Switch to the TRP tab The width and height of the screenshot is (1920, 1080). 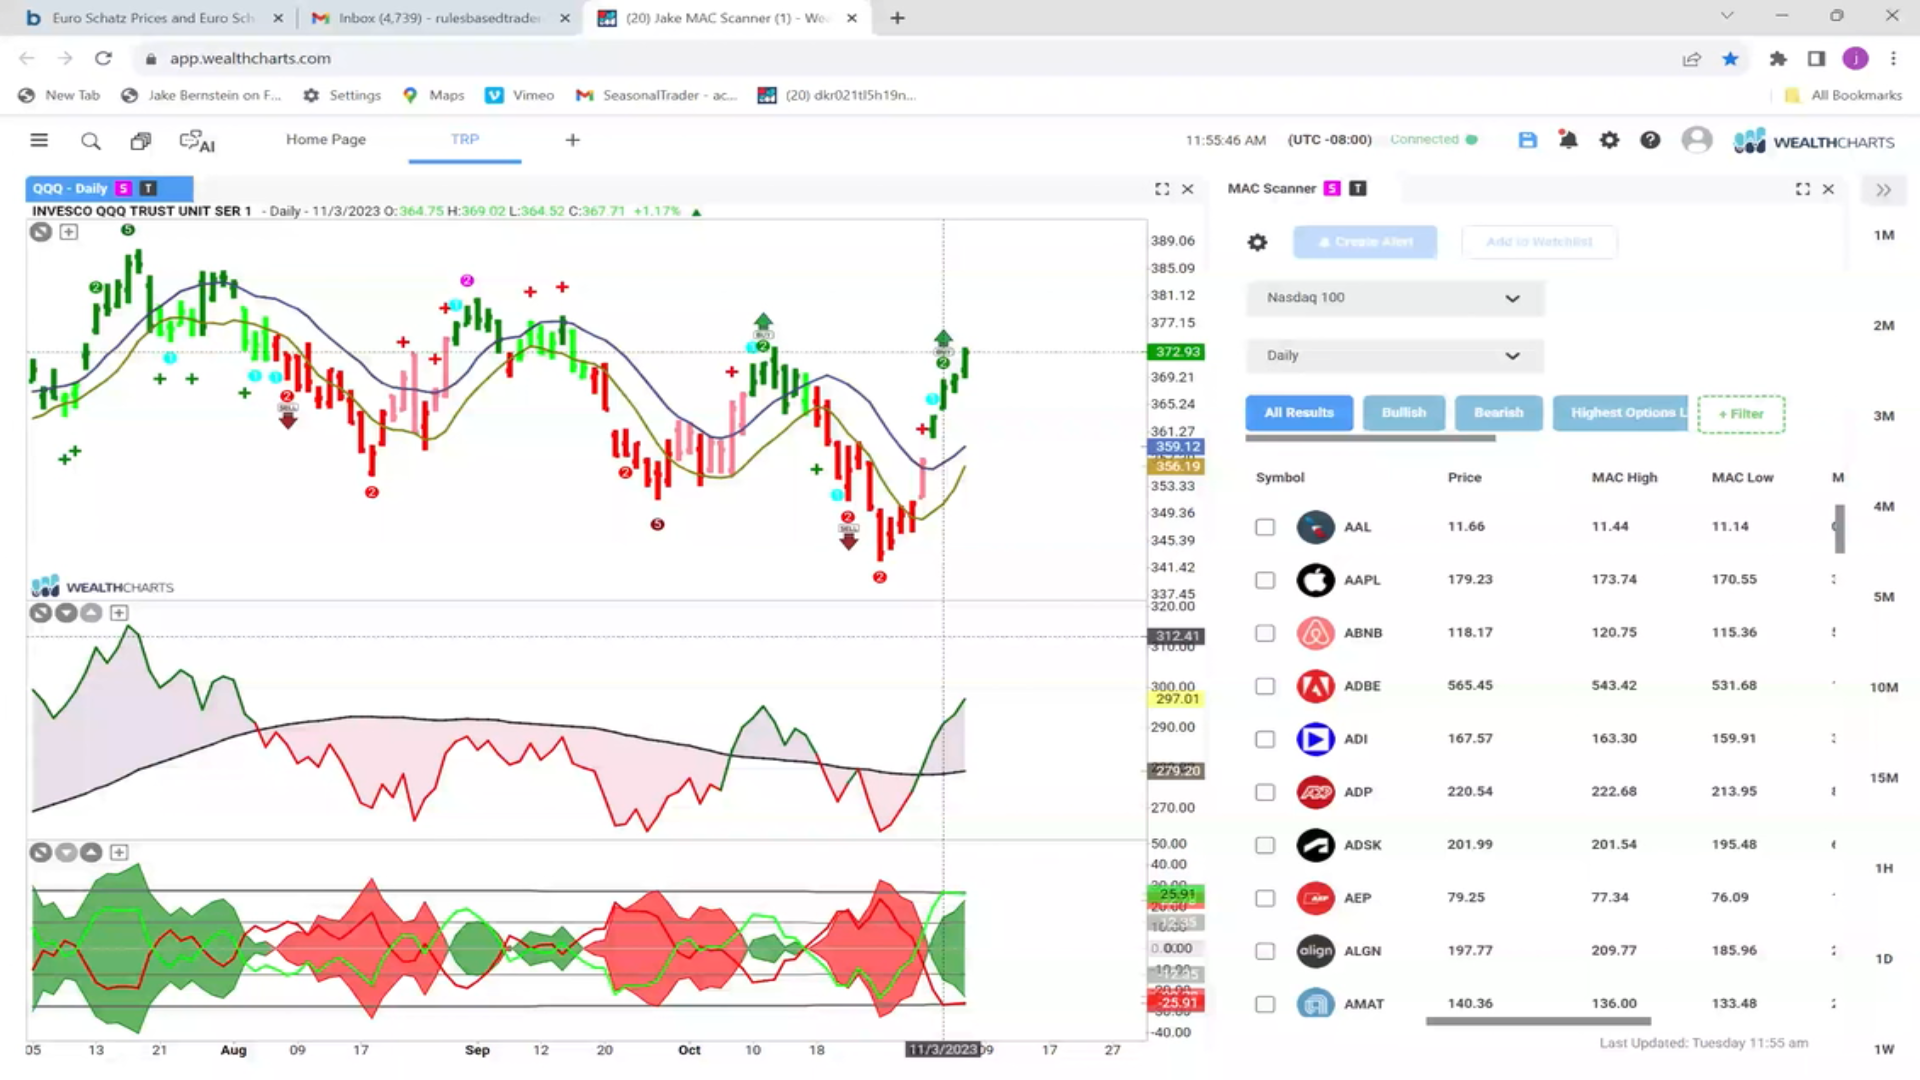click(x=465, y=140)
